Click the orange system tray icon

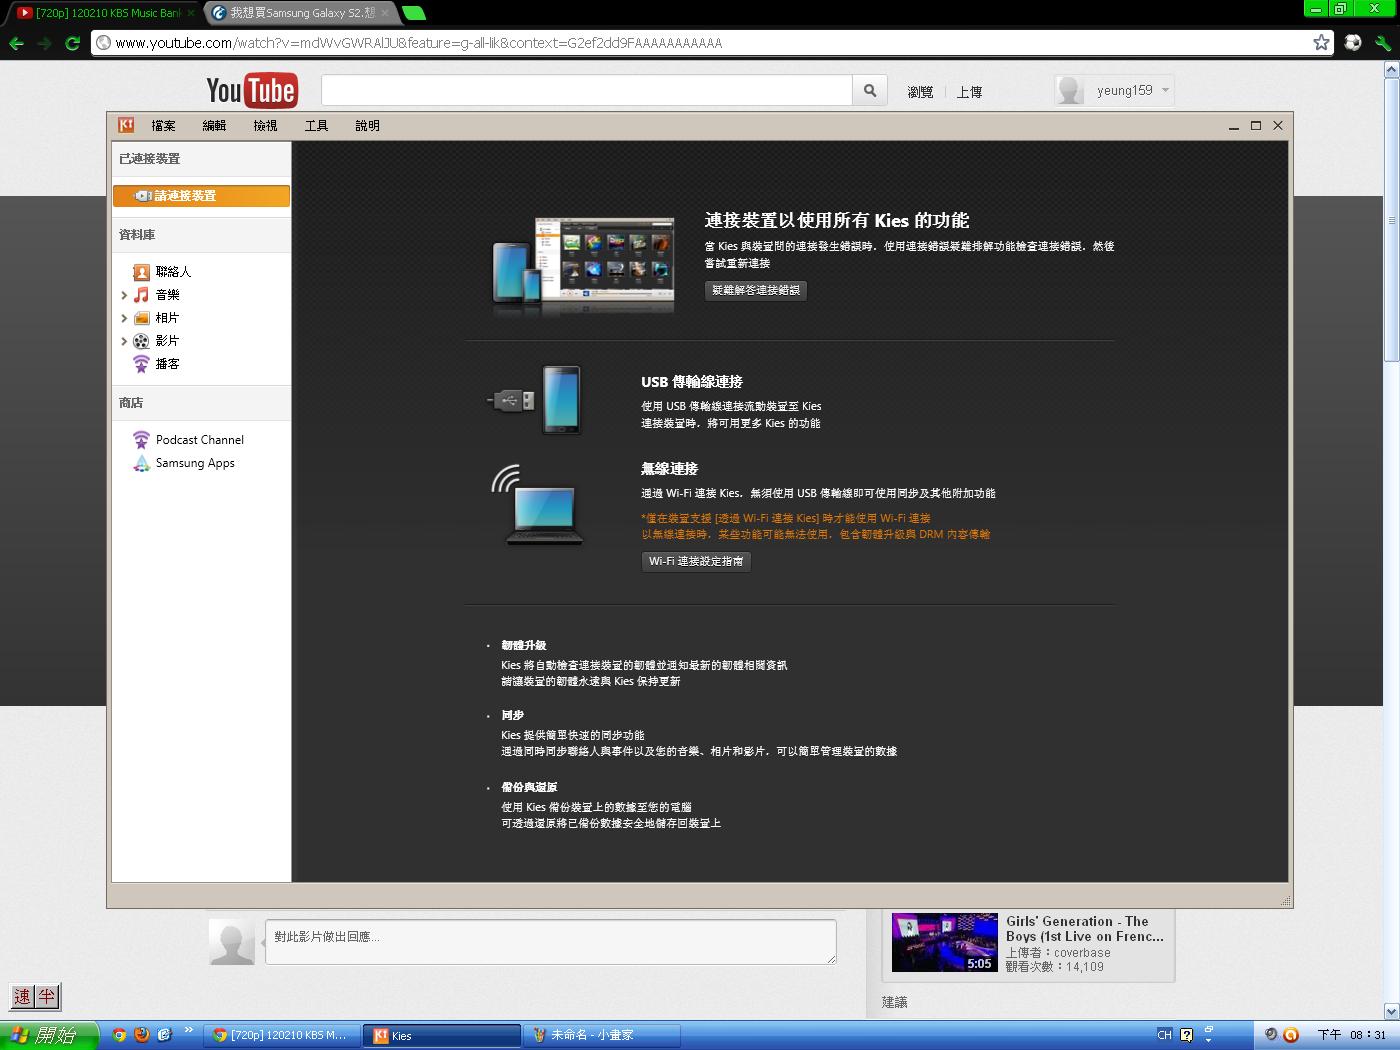click(x=1290, y=1035)
